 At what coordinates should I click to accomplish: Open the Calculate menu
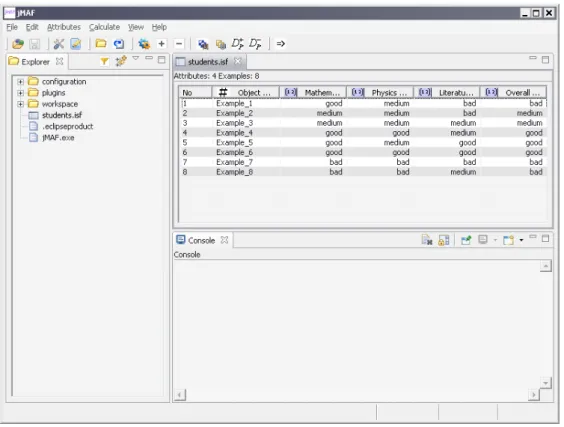pos(104,27)
